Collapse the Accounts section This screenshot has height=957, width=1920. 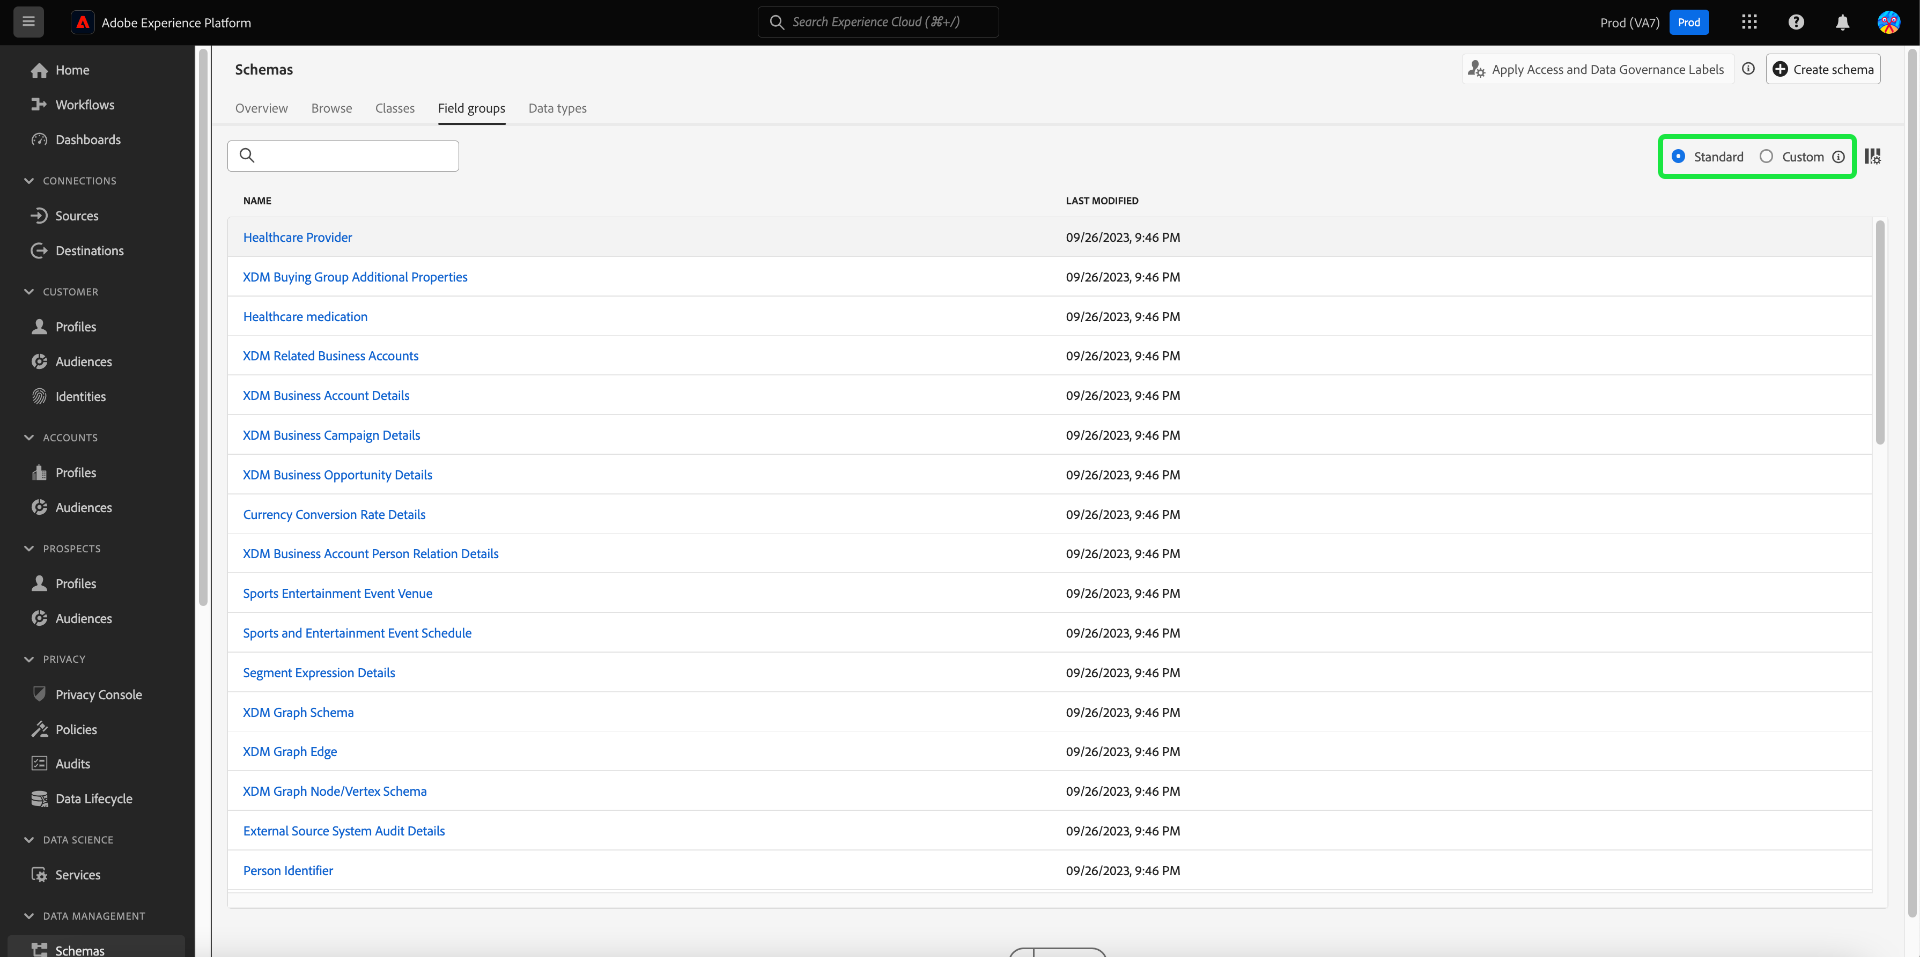point(29,438)
